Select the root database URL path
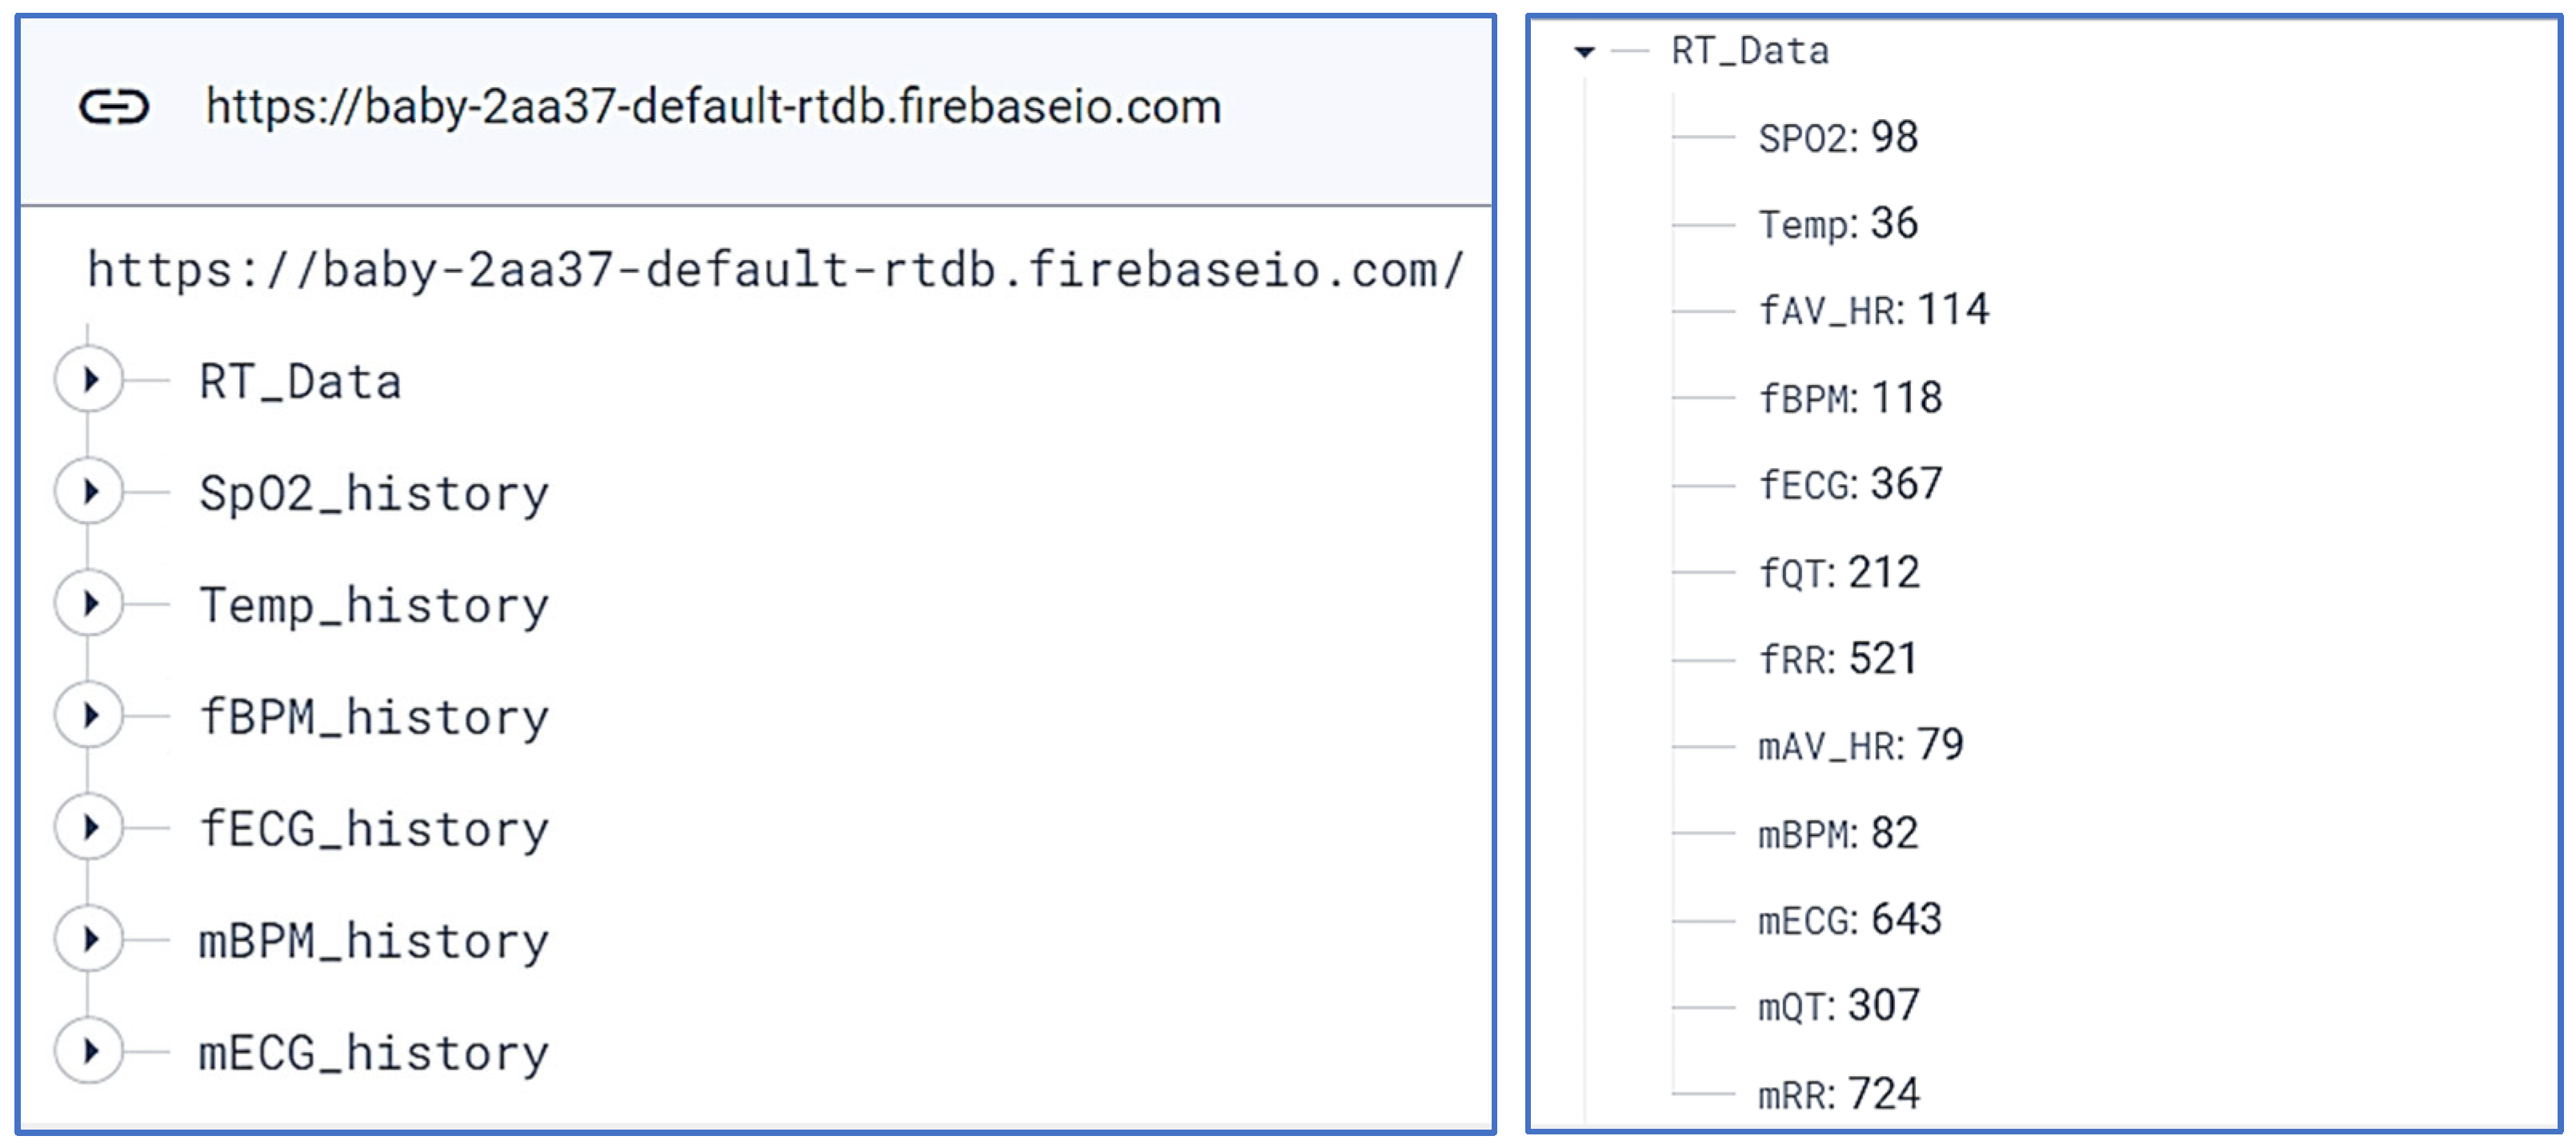 pyautogui.click(x=775, y=270)
